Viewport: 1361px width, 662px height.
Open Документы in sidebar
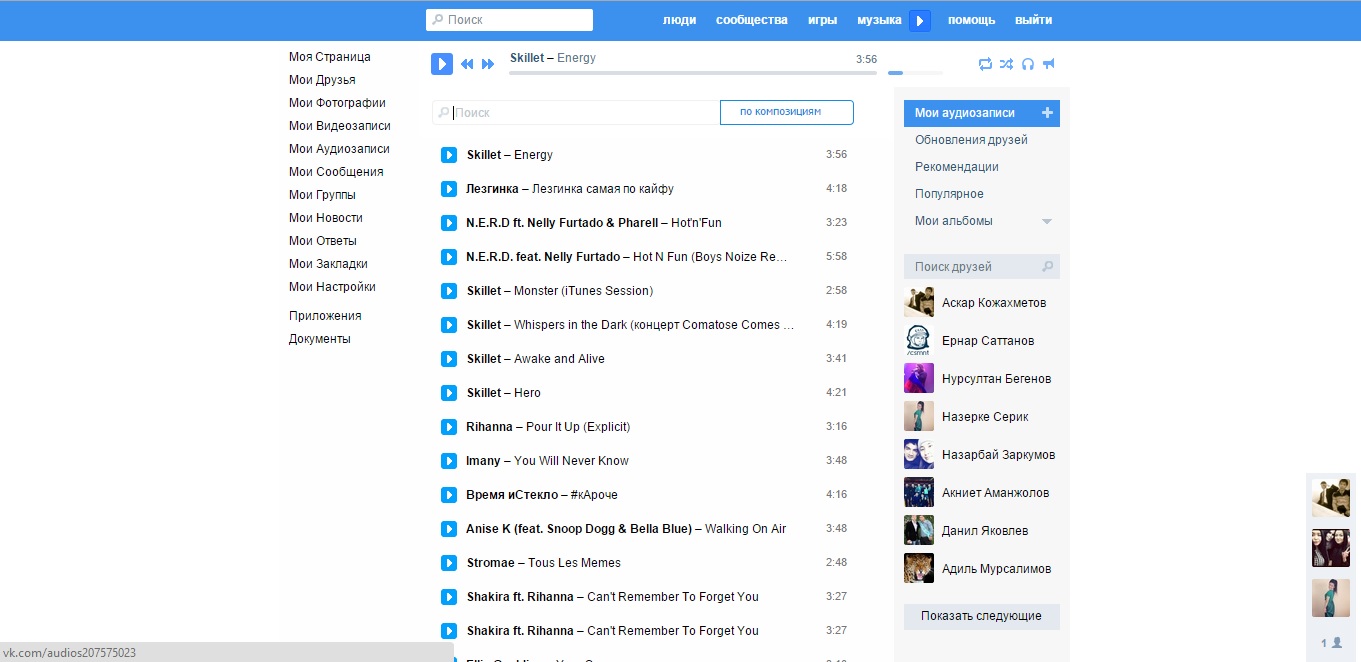coord(320,339)
